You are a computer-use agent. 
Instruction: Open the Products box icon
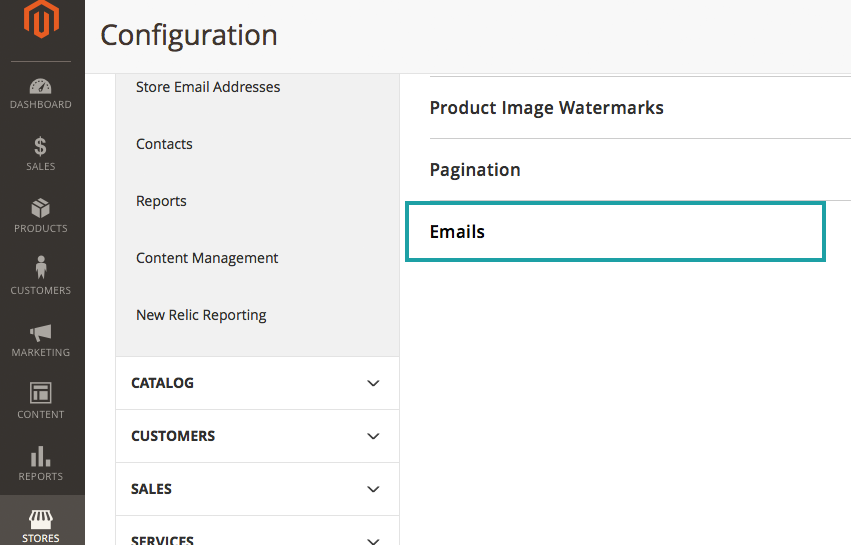coord(41,208)
